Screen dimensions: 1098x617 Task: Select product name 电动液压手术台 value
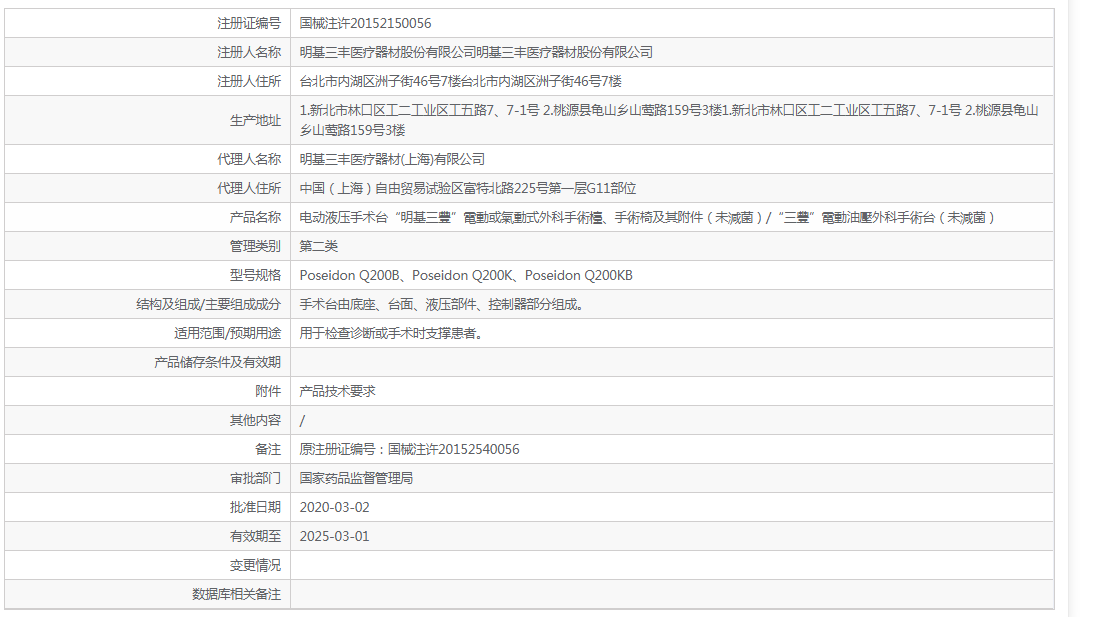pos(647,218)
